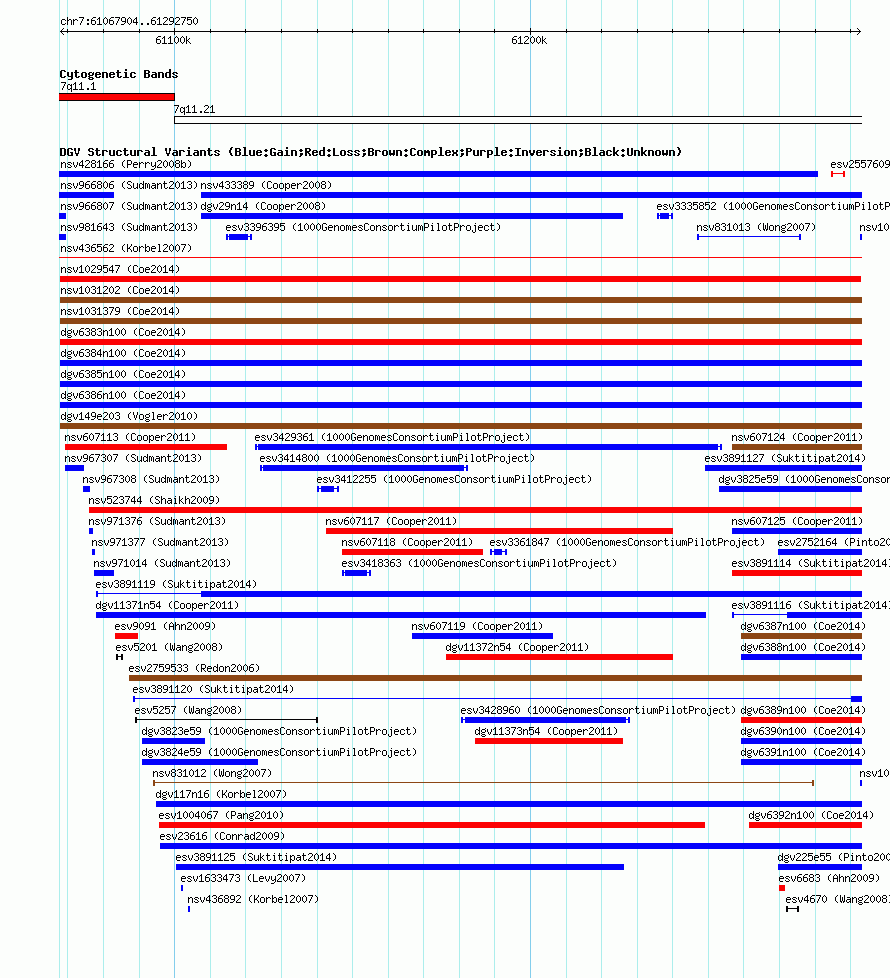Image resolution: width=890 pixels, height=978 pixels.
Task: Select dgv11372n54 (Cooper2011) label
Action: pyautogui.click(x=517, y=647)
